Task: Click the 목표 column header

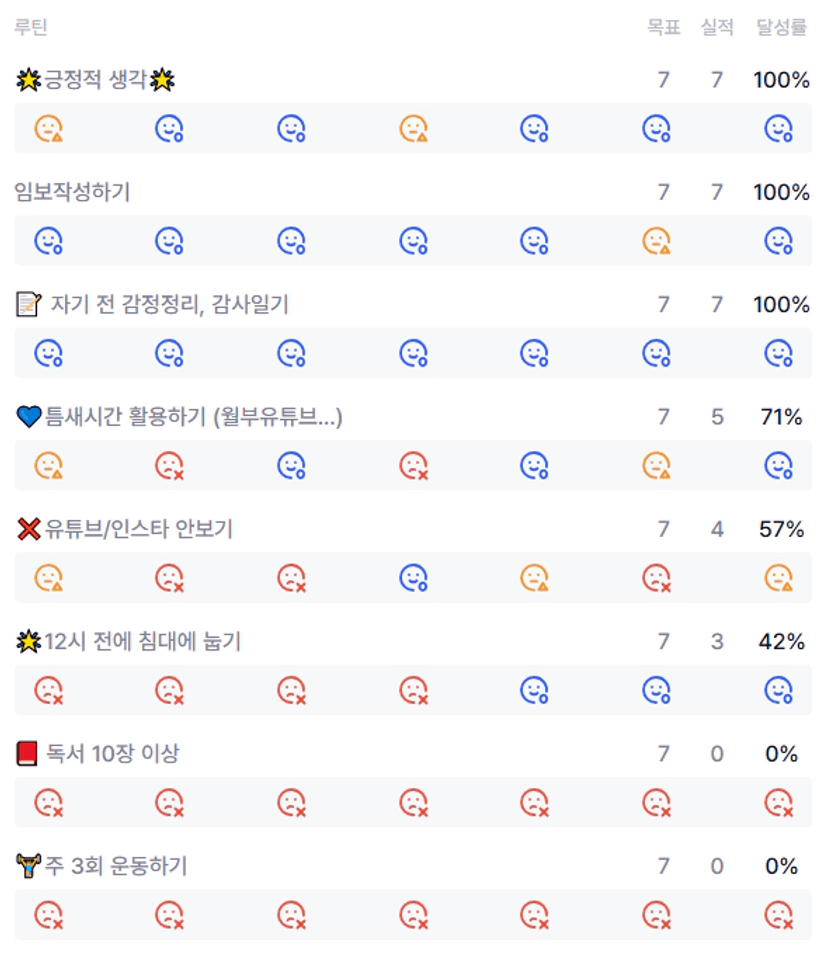Action: [663, 28]
